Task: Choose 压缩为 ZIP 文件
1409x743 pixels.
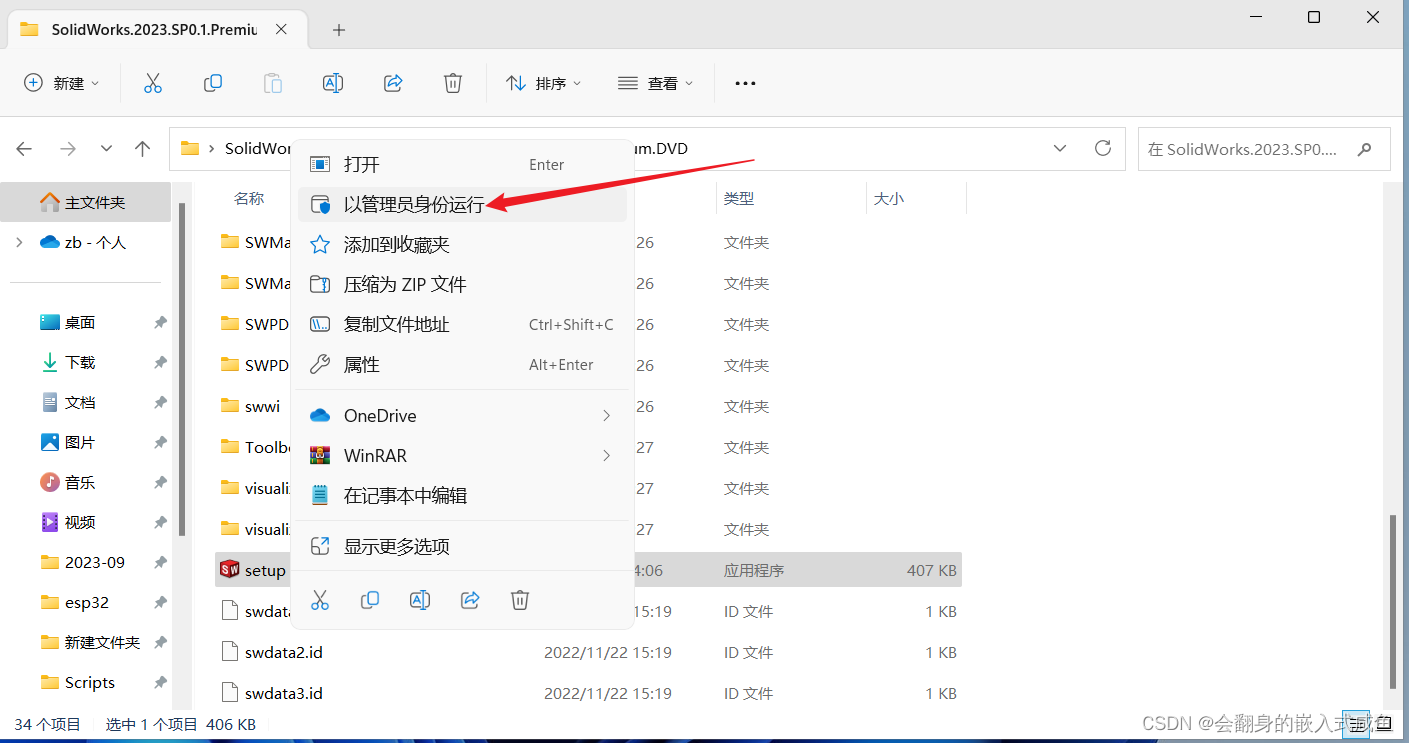Action: click(463, 284)
